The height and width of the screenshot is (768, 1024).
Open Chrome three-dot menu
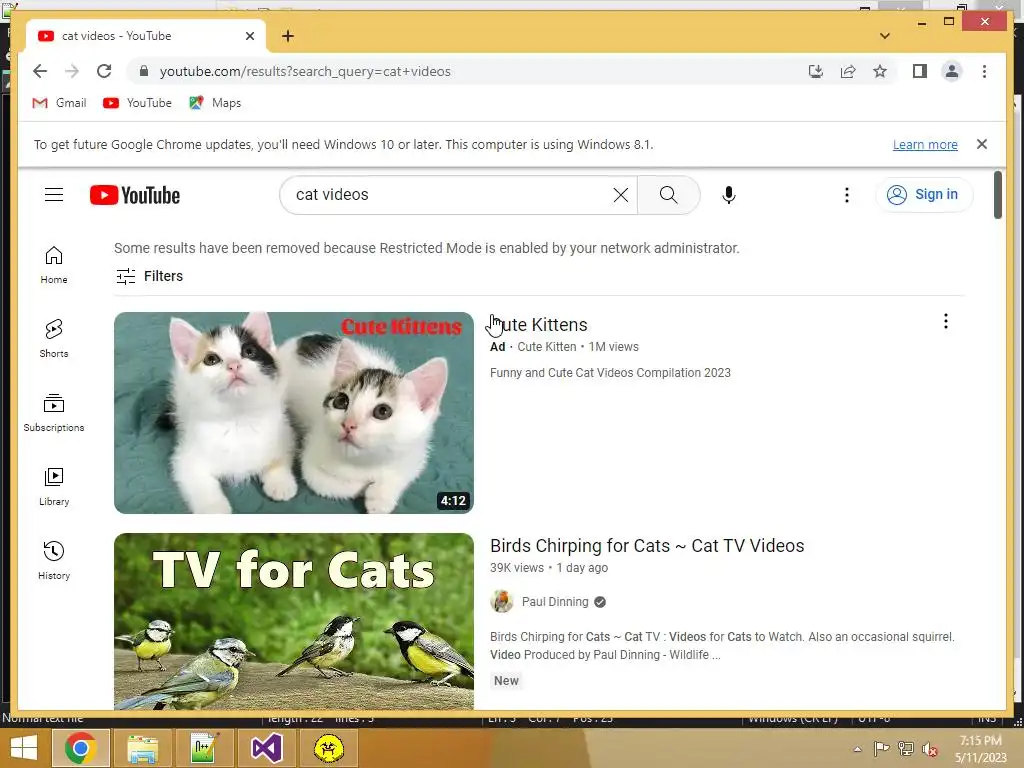tap(984, 71)
